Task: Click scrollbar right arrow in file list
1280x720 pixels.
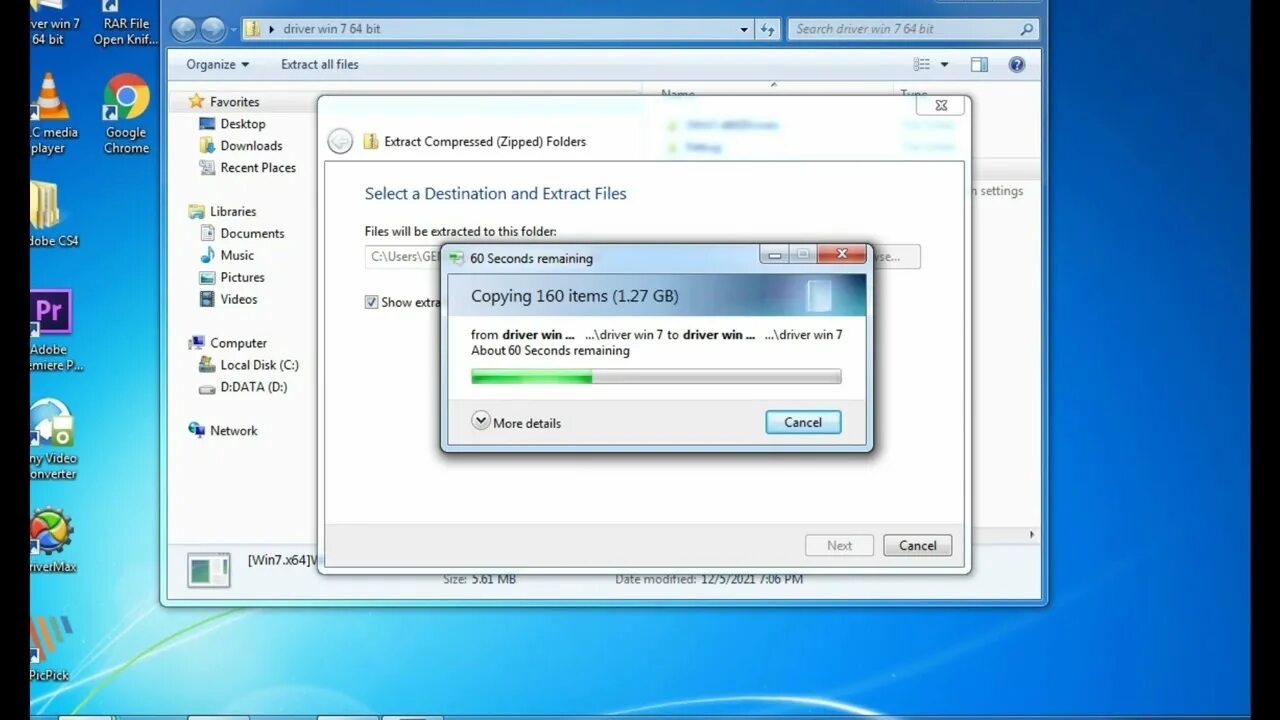Action: click(x=1032, y=535)
